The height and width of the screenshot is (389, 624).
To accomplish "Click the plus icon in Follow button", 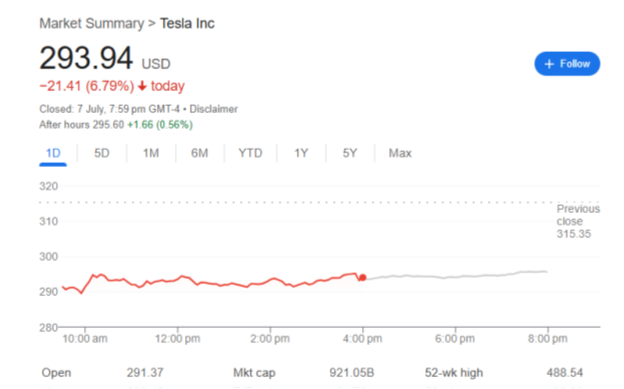I will [x=549, y=64].
